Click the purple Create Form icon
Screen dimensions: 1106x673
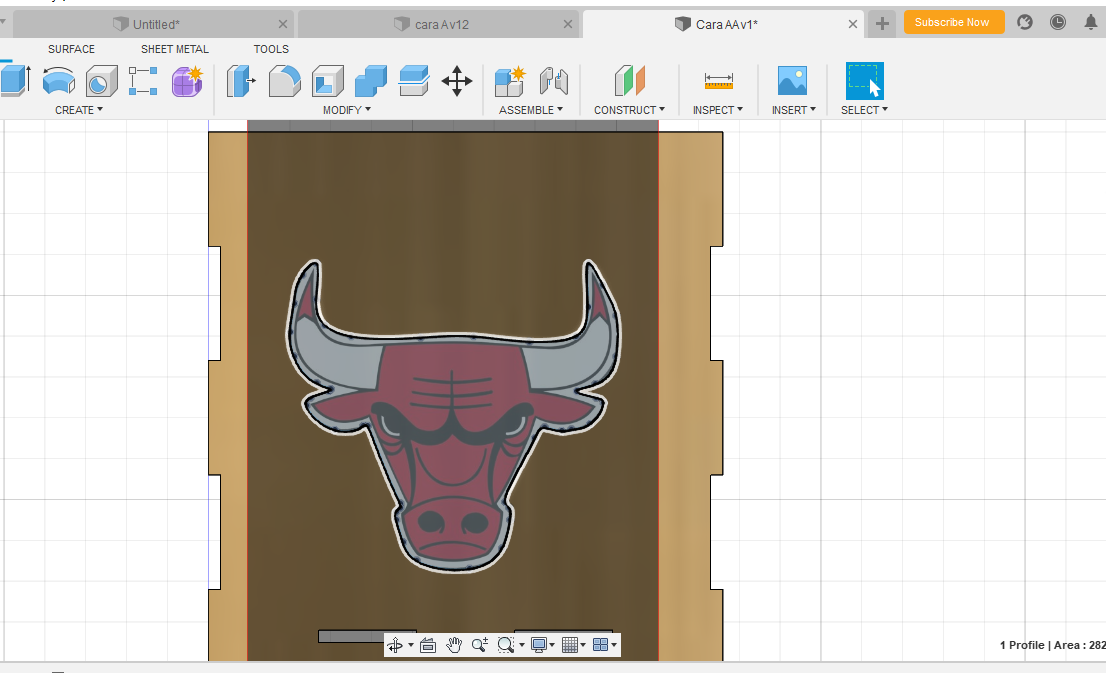[187, 81]
